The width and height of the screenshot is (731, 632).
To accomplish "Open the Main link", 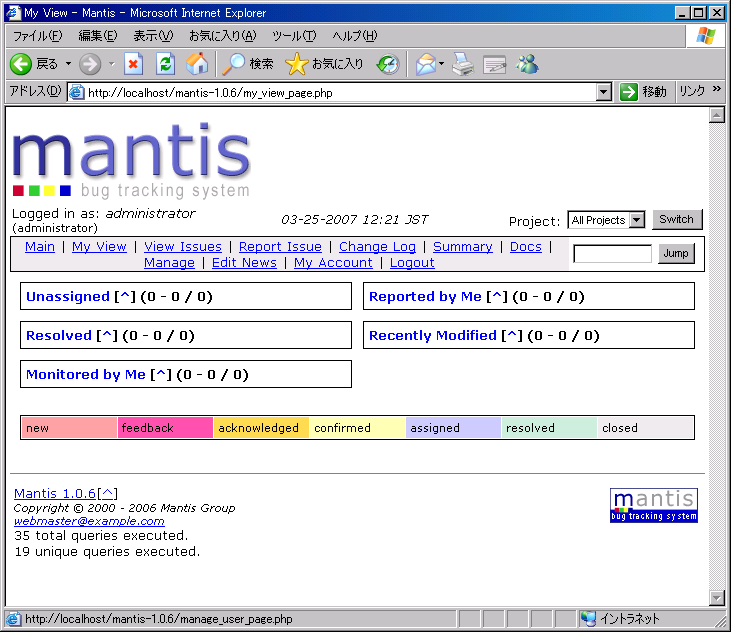I will tap(40, 247).
